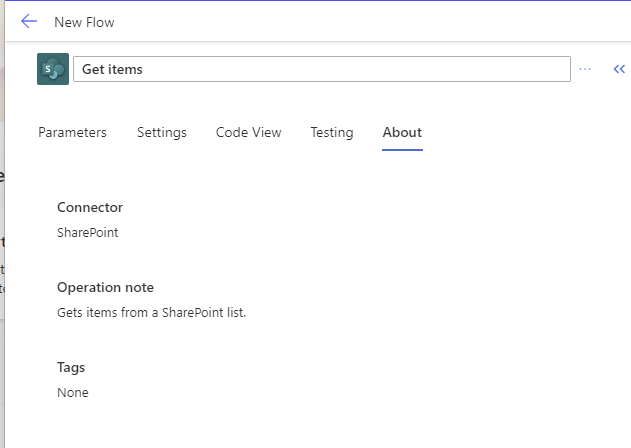Open the Code View tab
This screenshot has height=448, width=631.
pos(248,132)
